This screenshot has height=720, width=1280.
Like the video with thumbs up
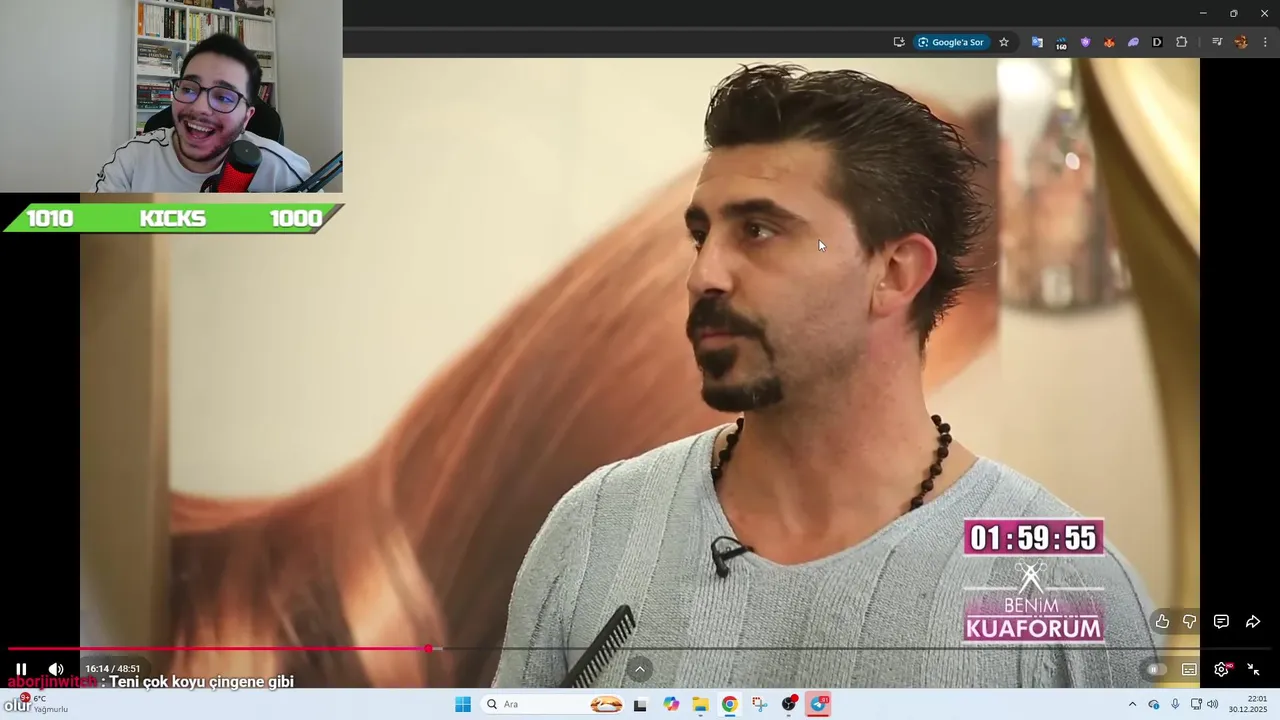click(x=1162, y=622)
